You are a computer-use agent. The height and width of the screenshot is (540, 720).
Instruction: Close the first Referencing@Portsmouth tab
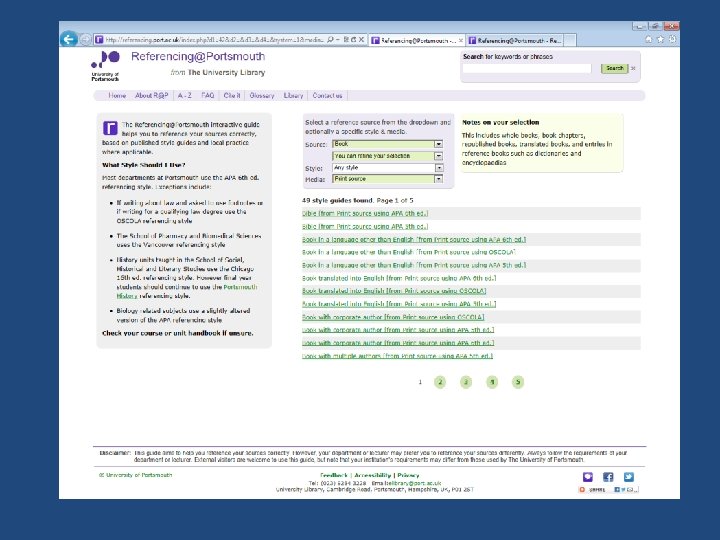coord(461,40)
